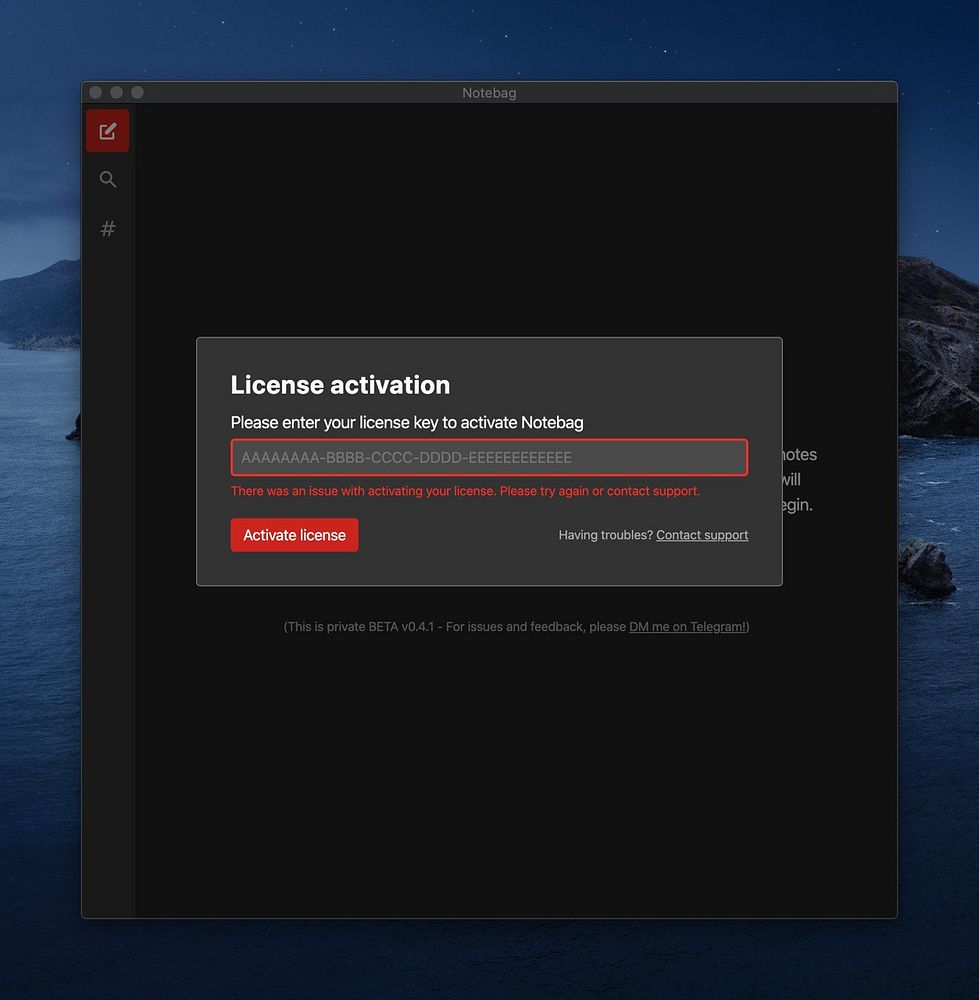
Task: Open the hashtag tags icon
Action: pos(108,228)
